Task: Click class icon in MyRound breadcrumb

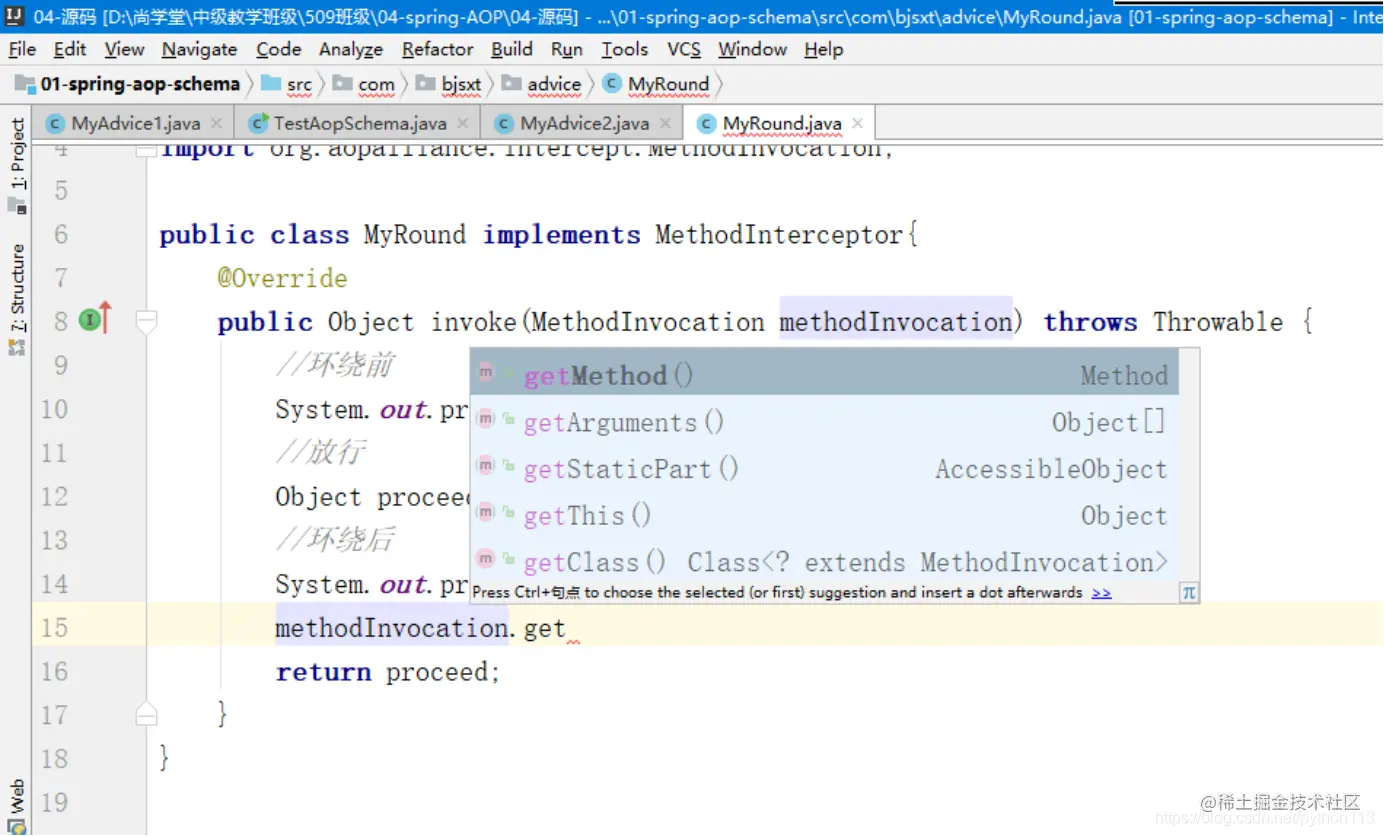Action: tap(612, 84)
